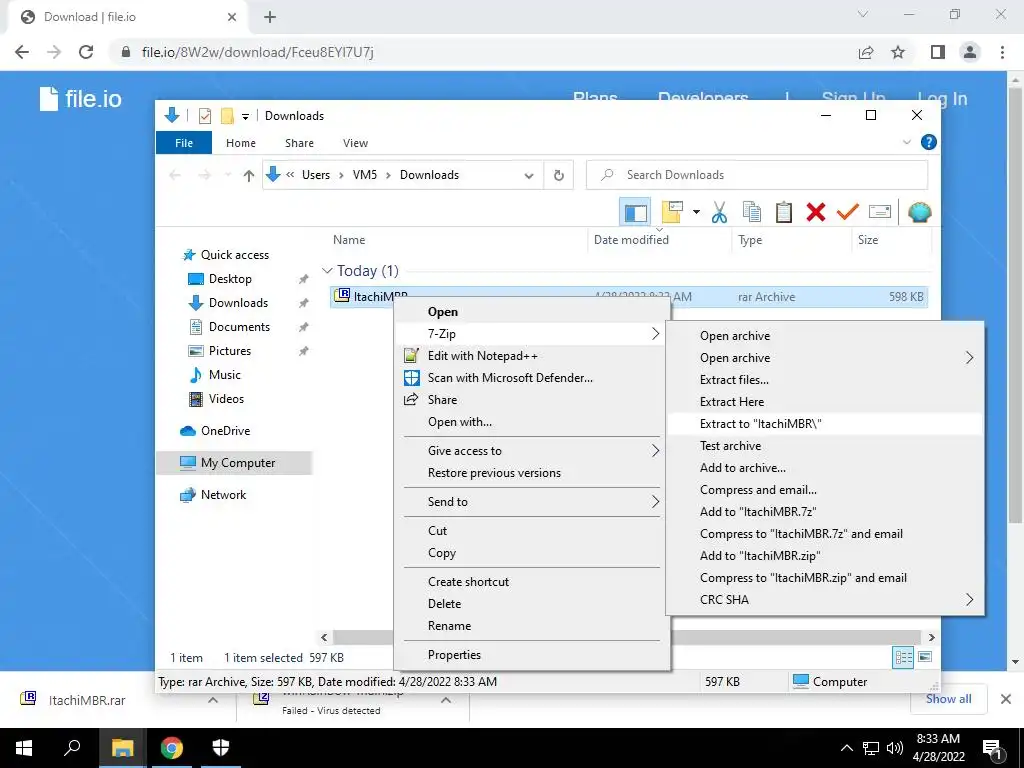Open the Home ribbon tab
This screenshot has width=1024, height=768.
(x=241, y=143)
